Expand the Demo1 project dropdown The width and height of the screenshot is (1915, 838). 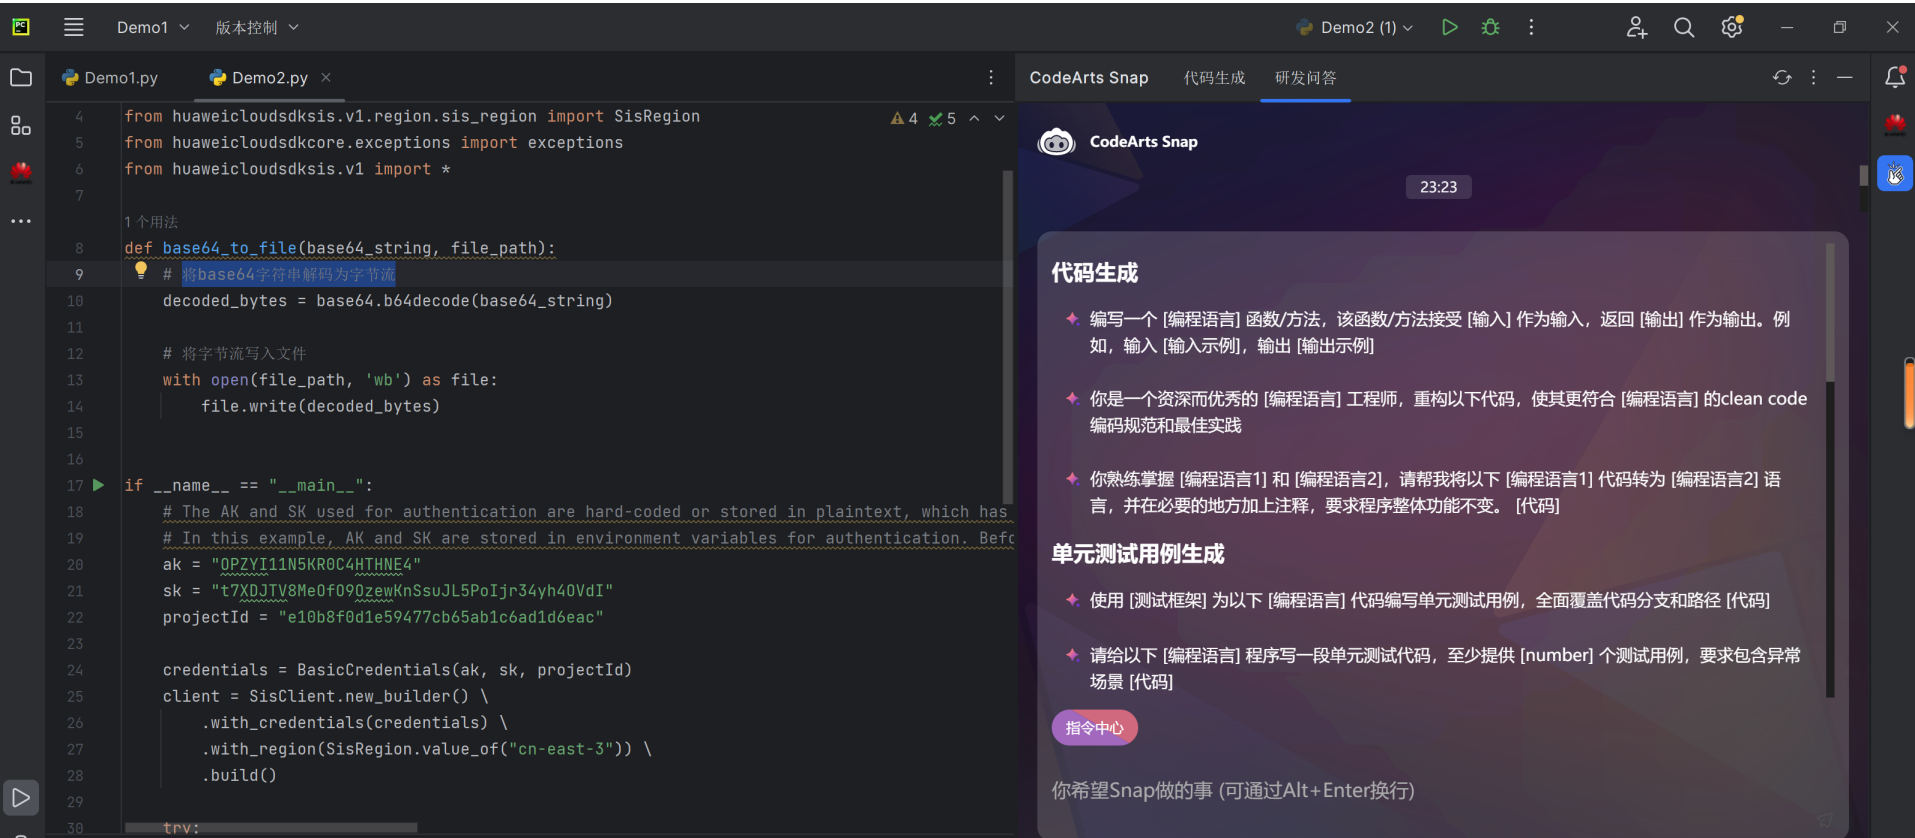(x=153, y=27)
